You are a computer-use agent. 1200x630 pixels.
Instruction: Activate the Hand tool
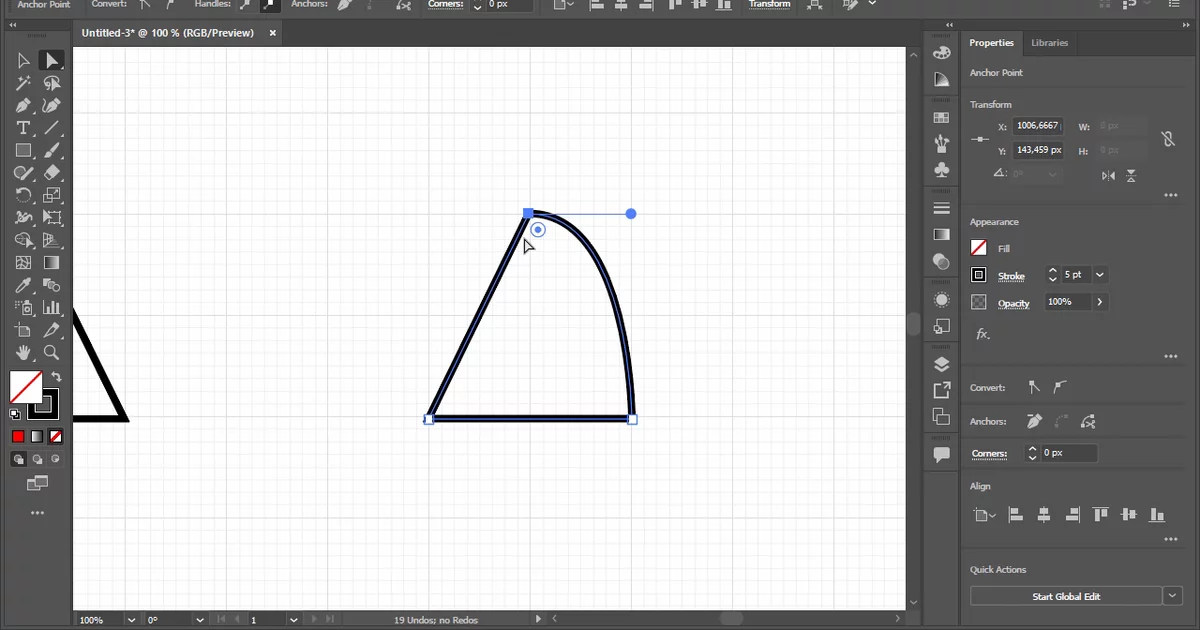point(23,353)
